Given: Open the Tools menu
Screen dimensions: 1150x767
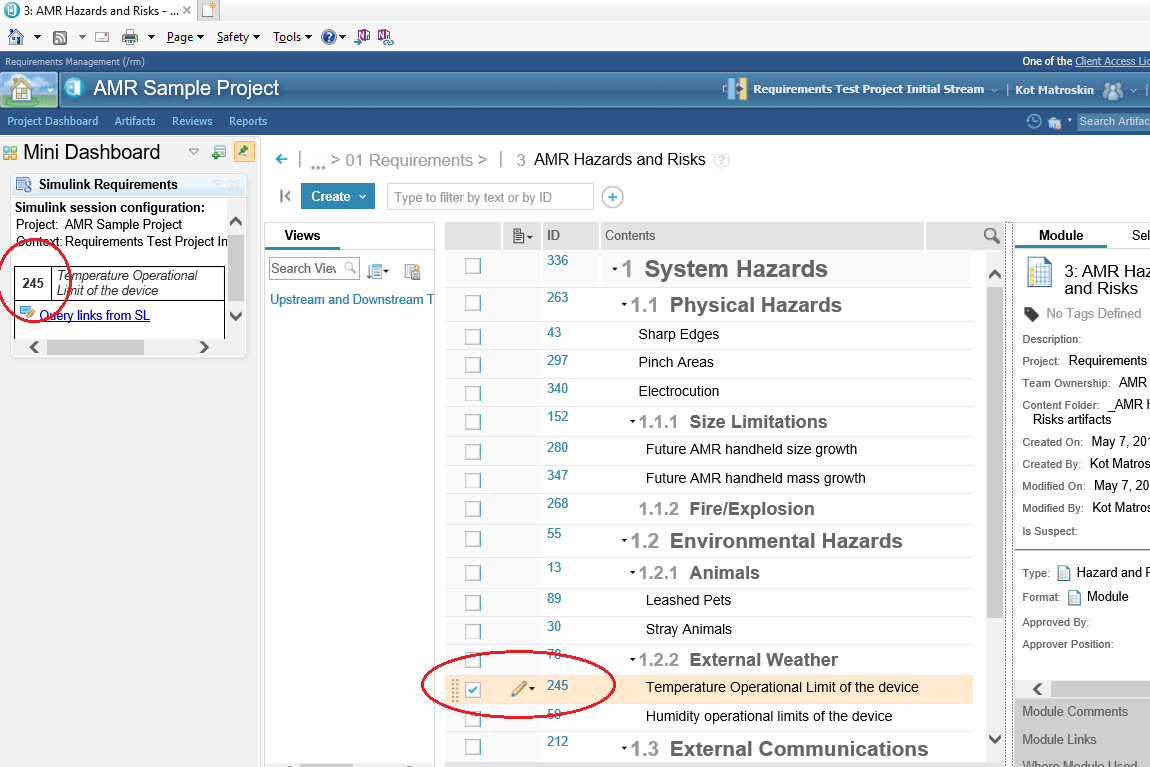Looking at the screenshot, I should pyautogui.click(x=293, y=37).
